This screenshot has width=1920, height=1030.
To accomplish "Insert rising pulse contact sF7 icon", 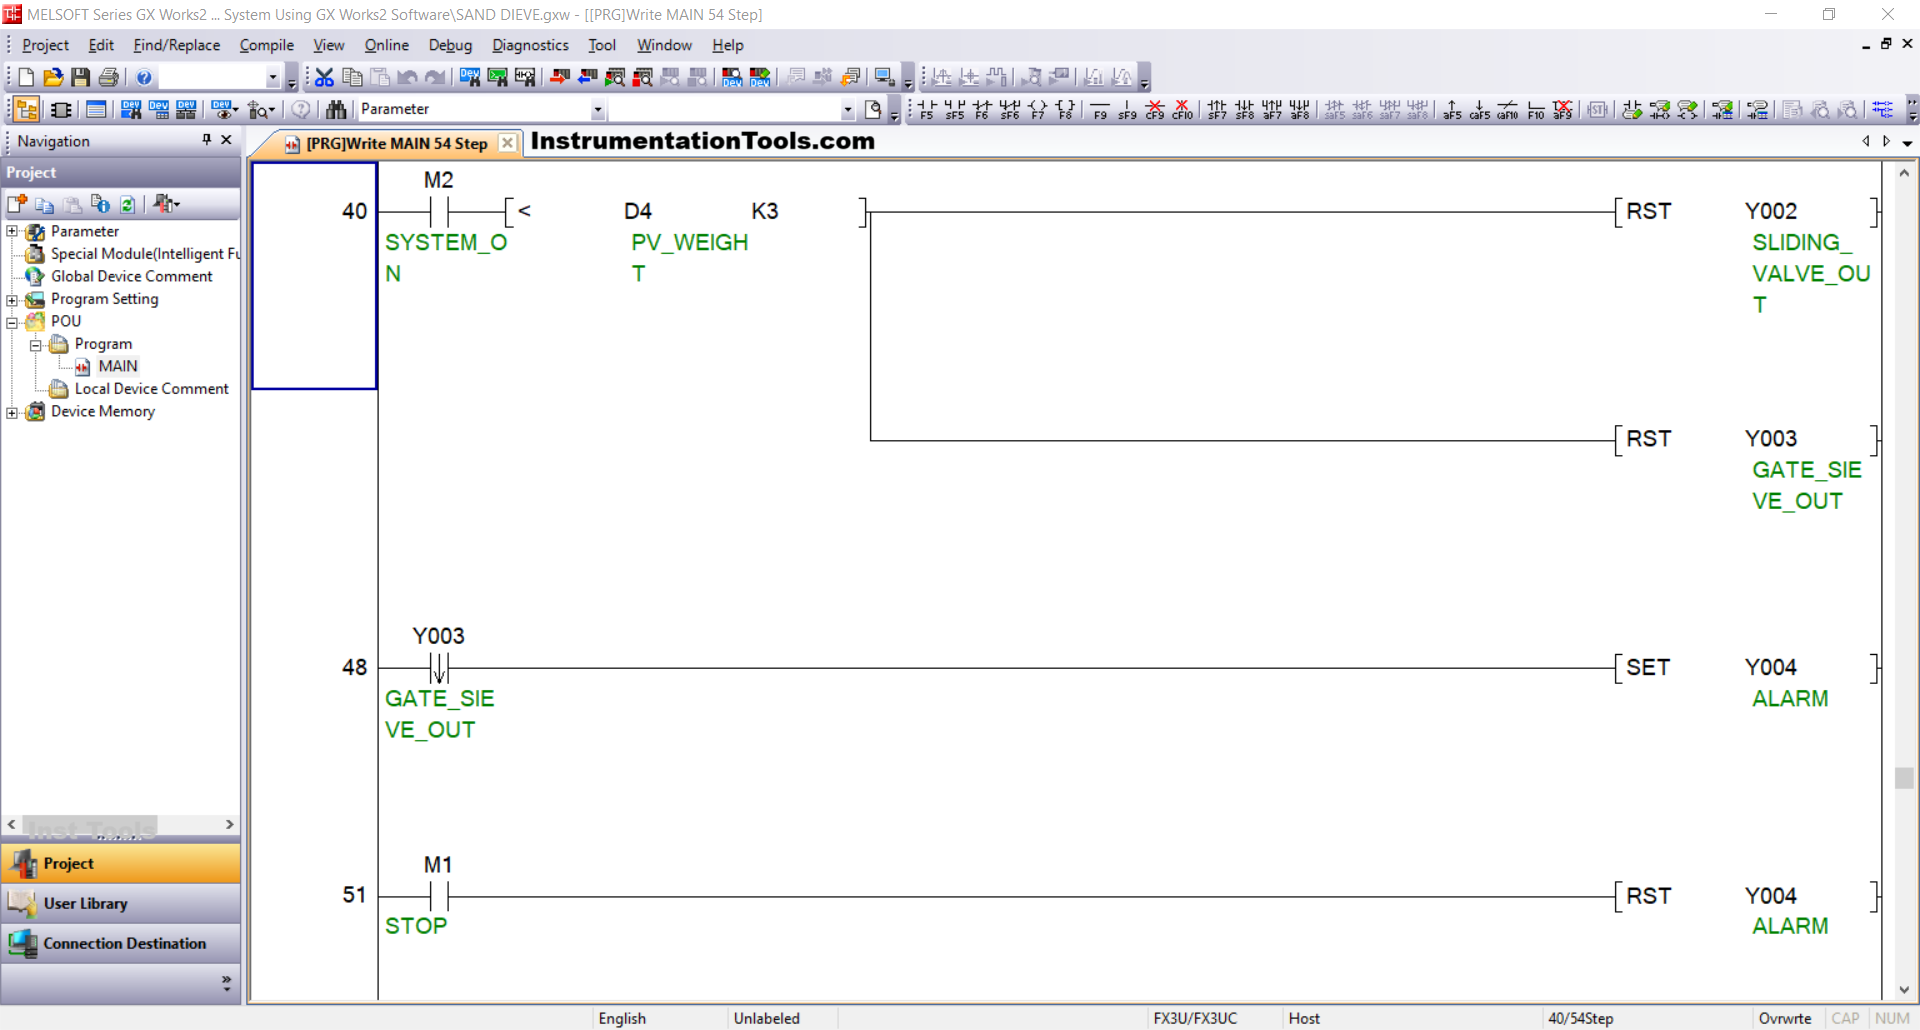I will click(1217, 109).
